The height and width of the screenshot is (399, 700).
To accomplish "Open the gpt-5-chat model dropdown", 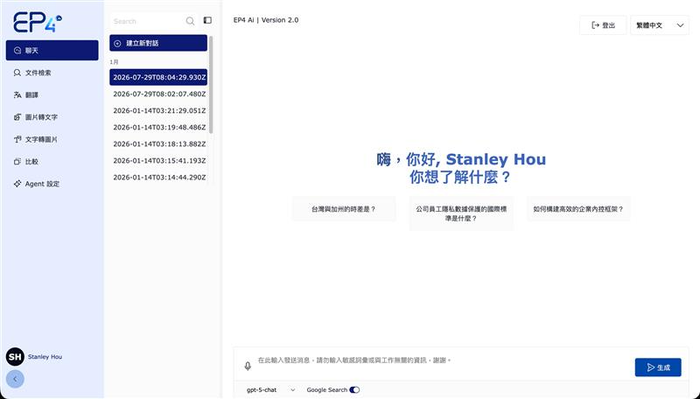I will click(x=271, y=390).
